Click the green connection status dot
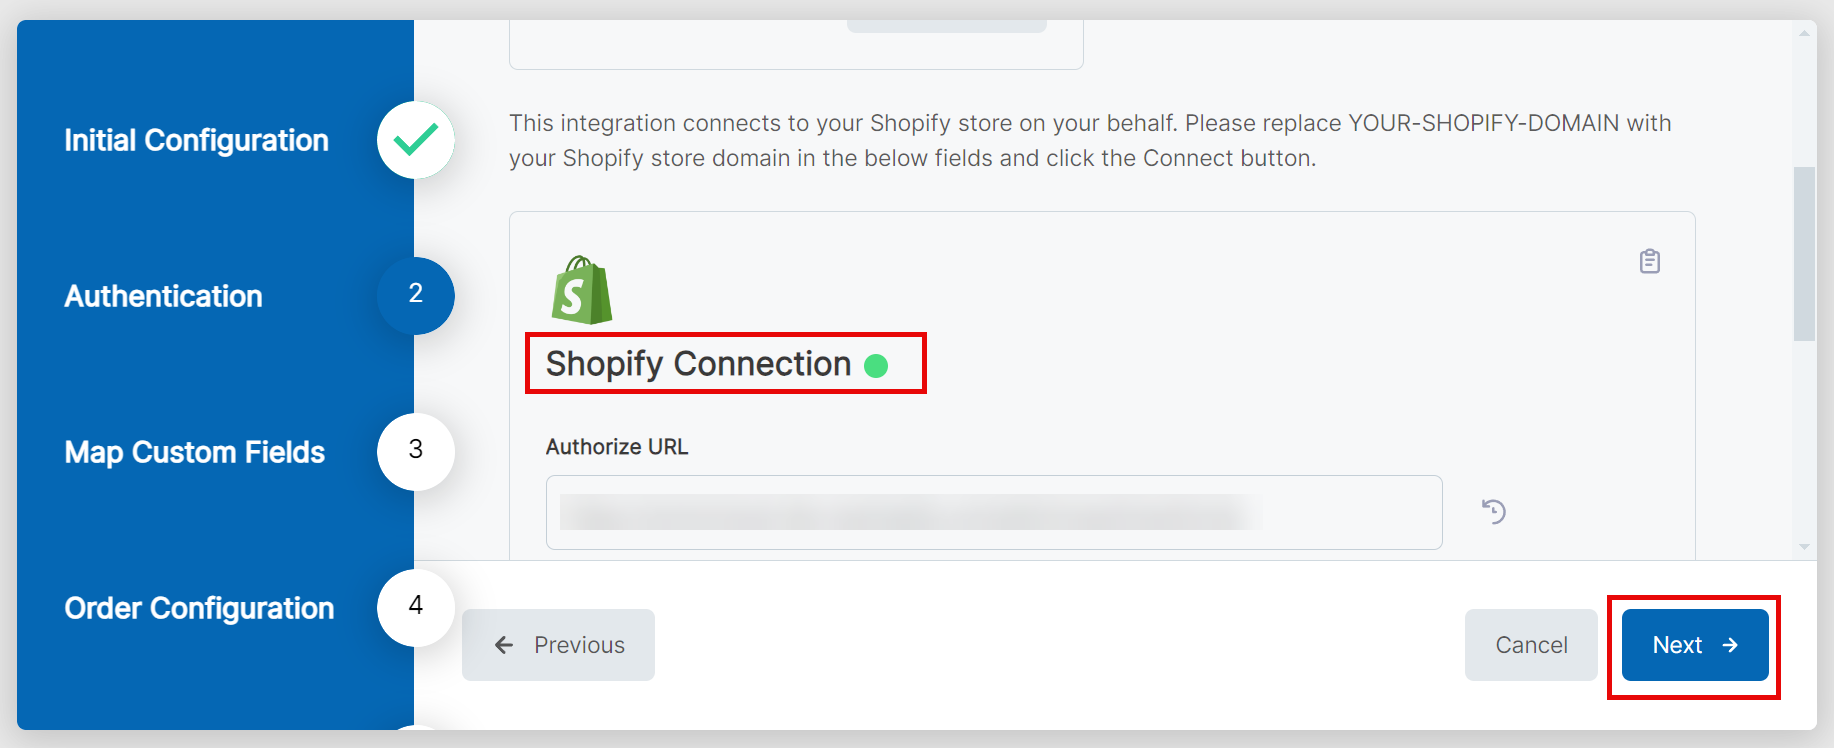 pos(876,366)
